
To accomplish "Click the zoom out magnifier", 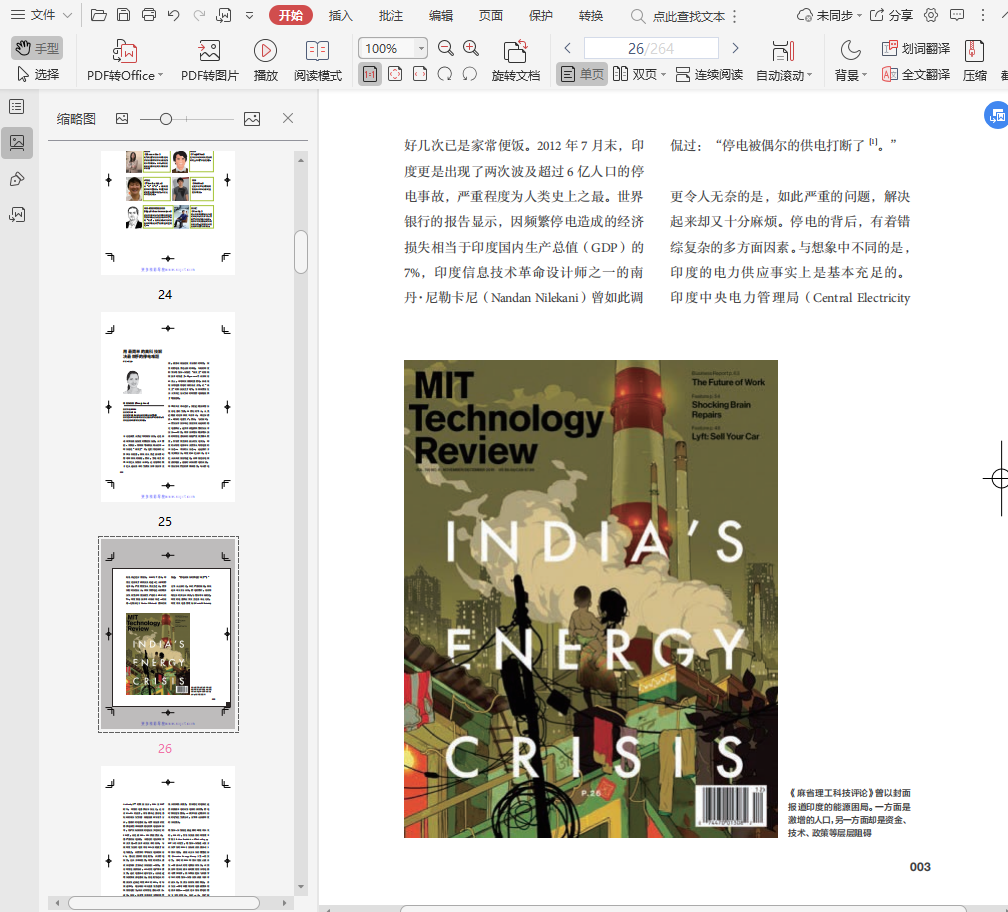I will pyautogui.click(x=446, y=48).
